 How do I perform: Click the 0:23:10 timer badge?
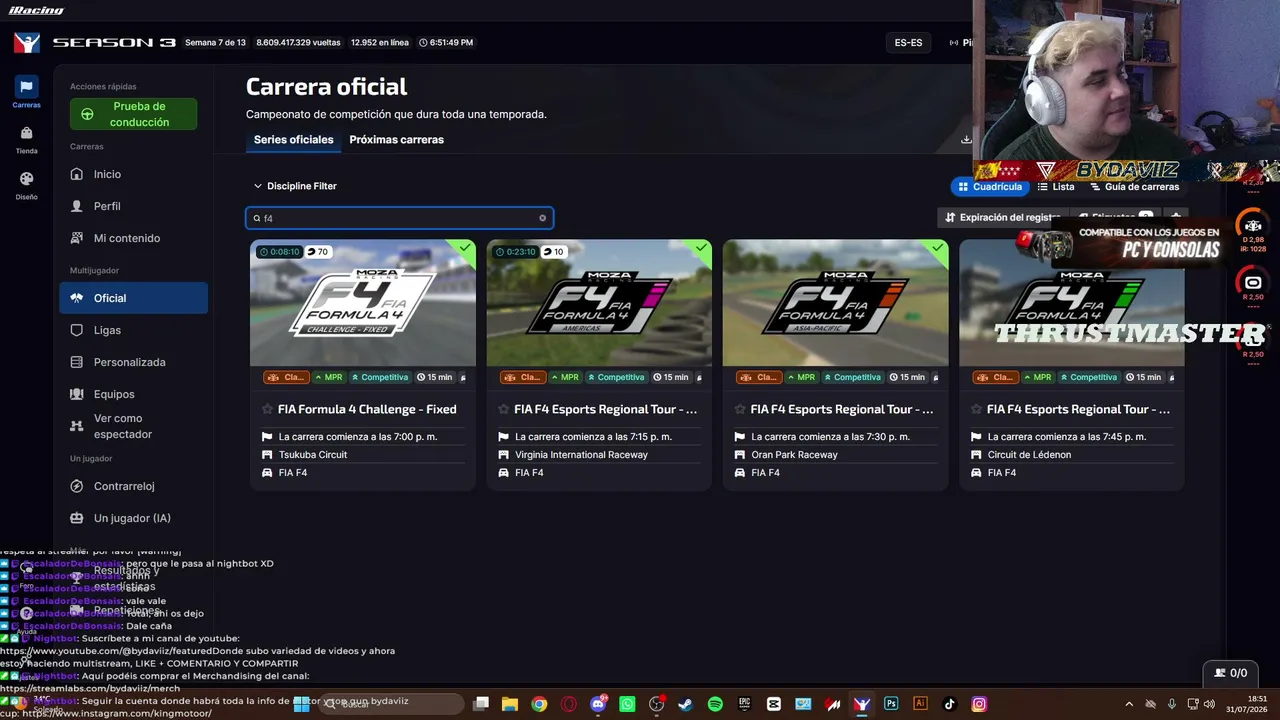pos(515,252)
